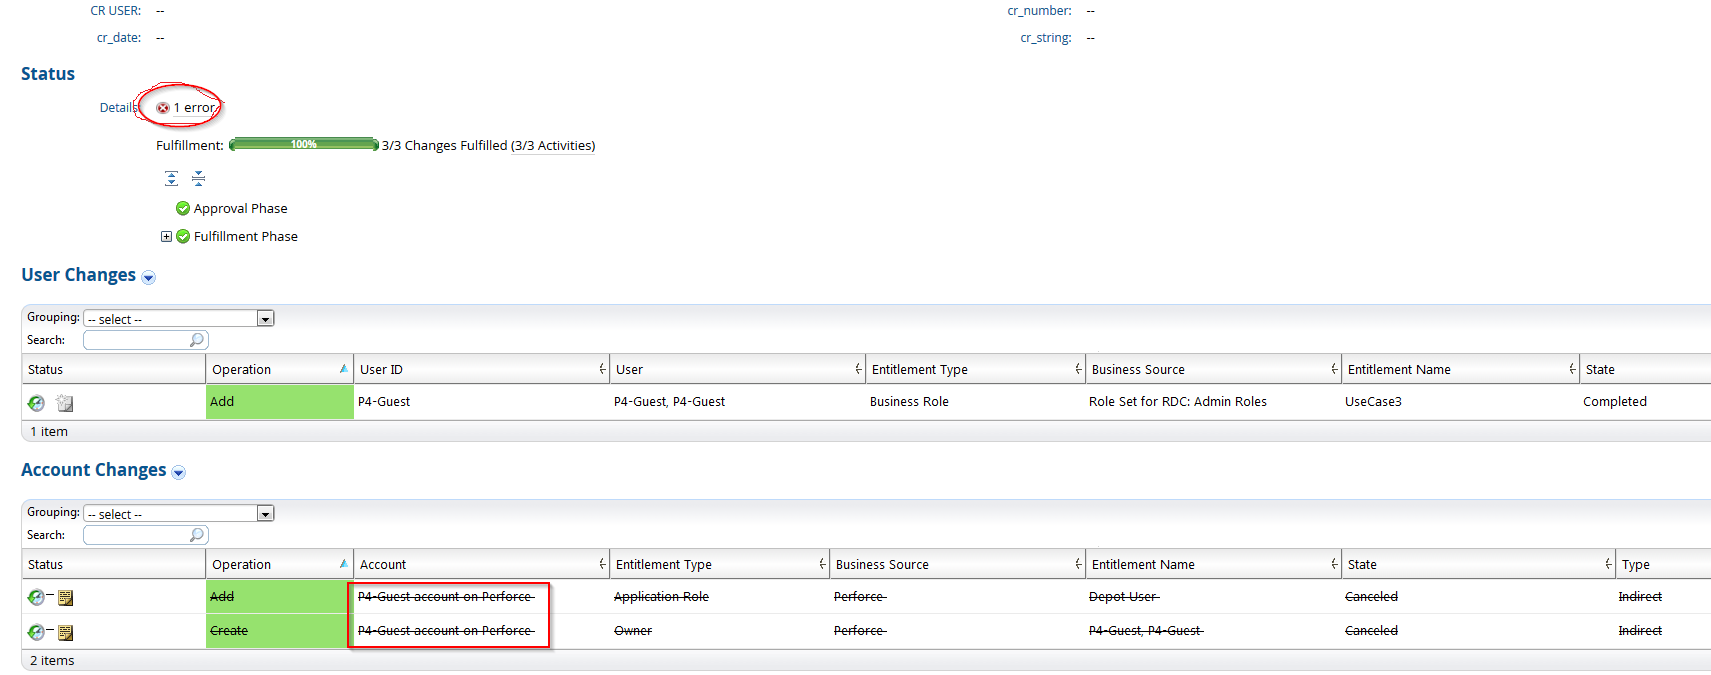1711x675 pixels.
Task: Click the red error icon beside Details
Action: [163, 108]
